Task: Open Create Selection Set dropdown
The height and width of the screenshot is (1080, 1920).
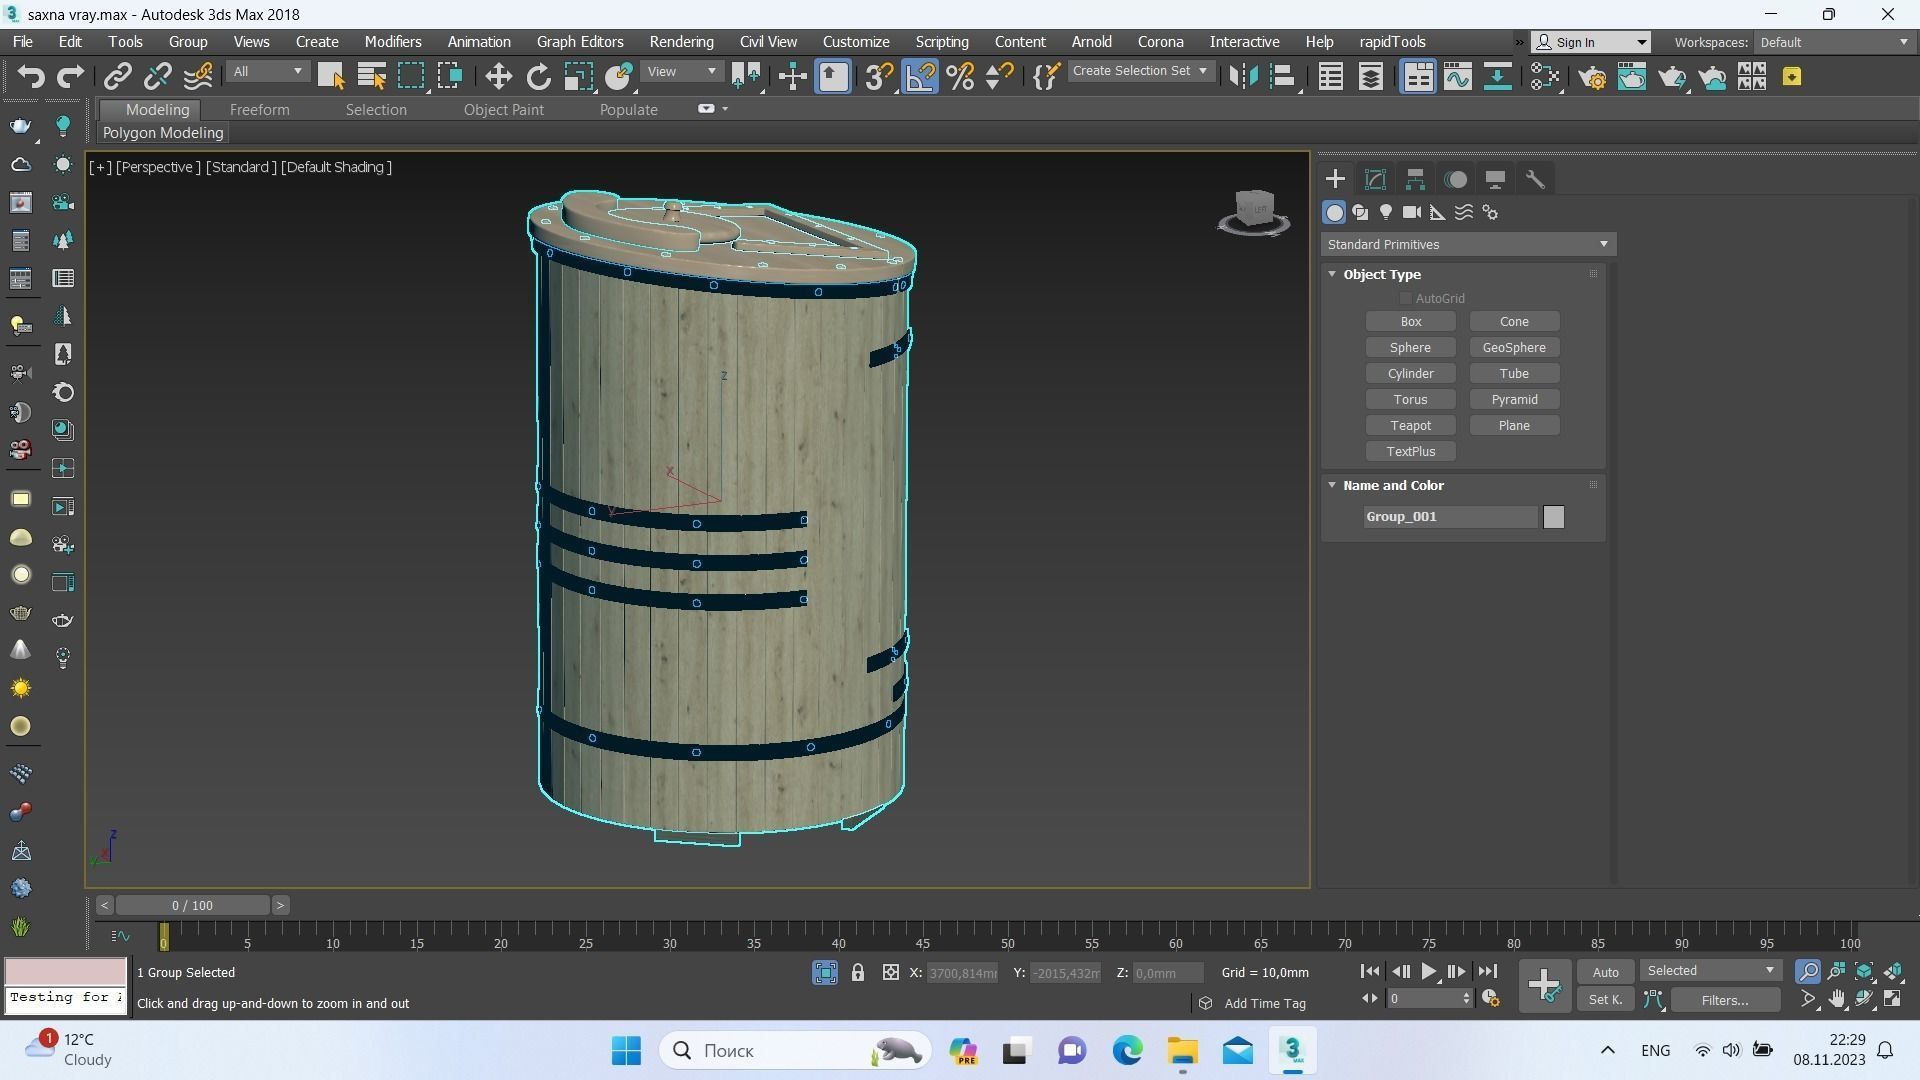Action: (1140, 71)
